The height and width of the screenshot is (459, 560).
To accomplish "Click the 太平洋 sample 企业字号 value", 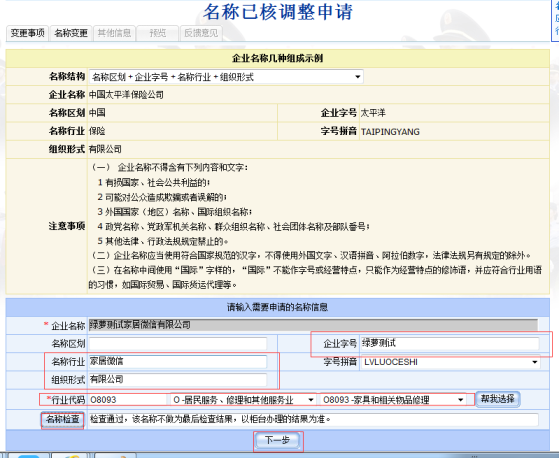I will (x=373, y=113).
